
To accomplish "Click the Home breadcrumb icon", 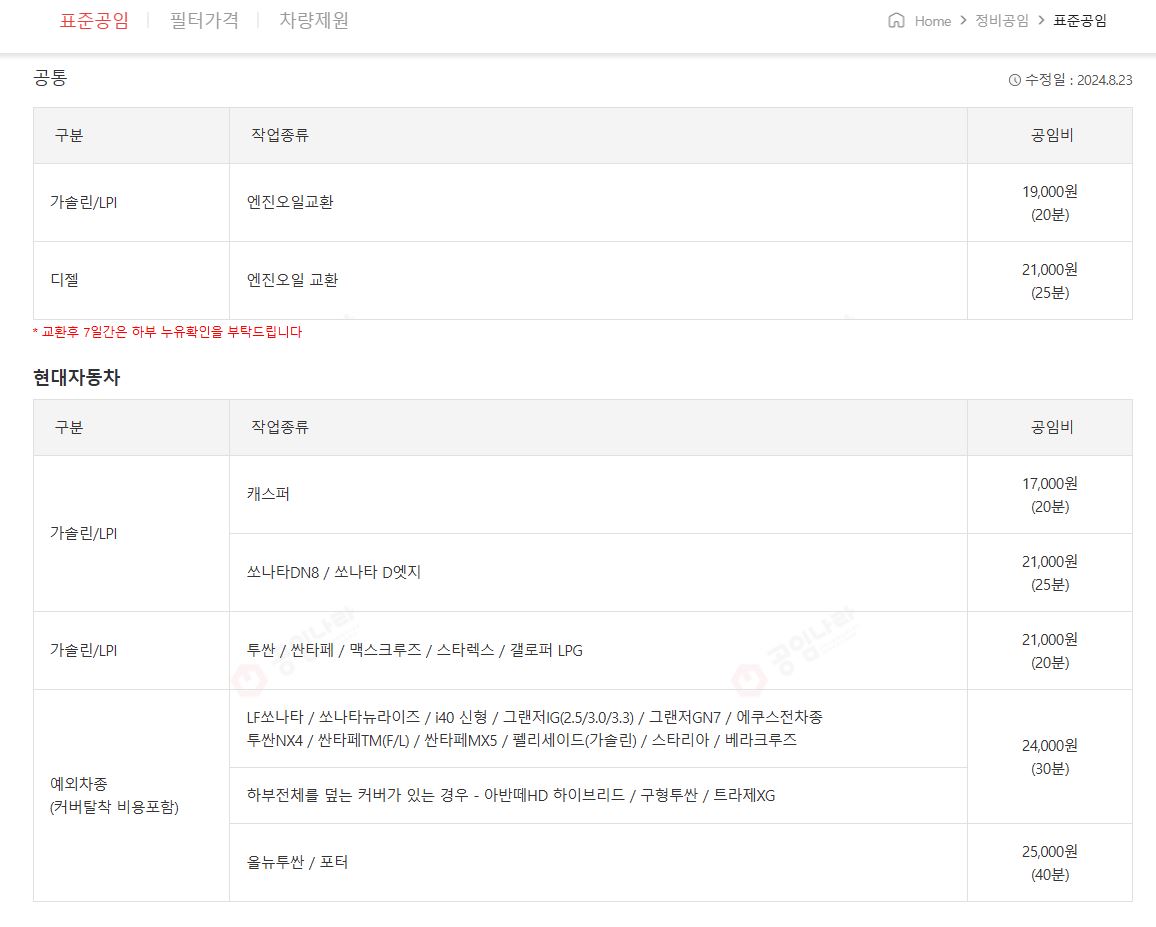I will point(896,21).
